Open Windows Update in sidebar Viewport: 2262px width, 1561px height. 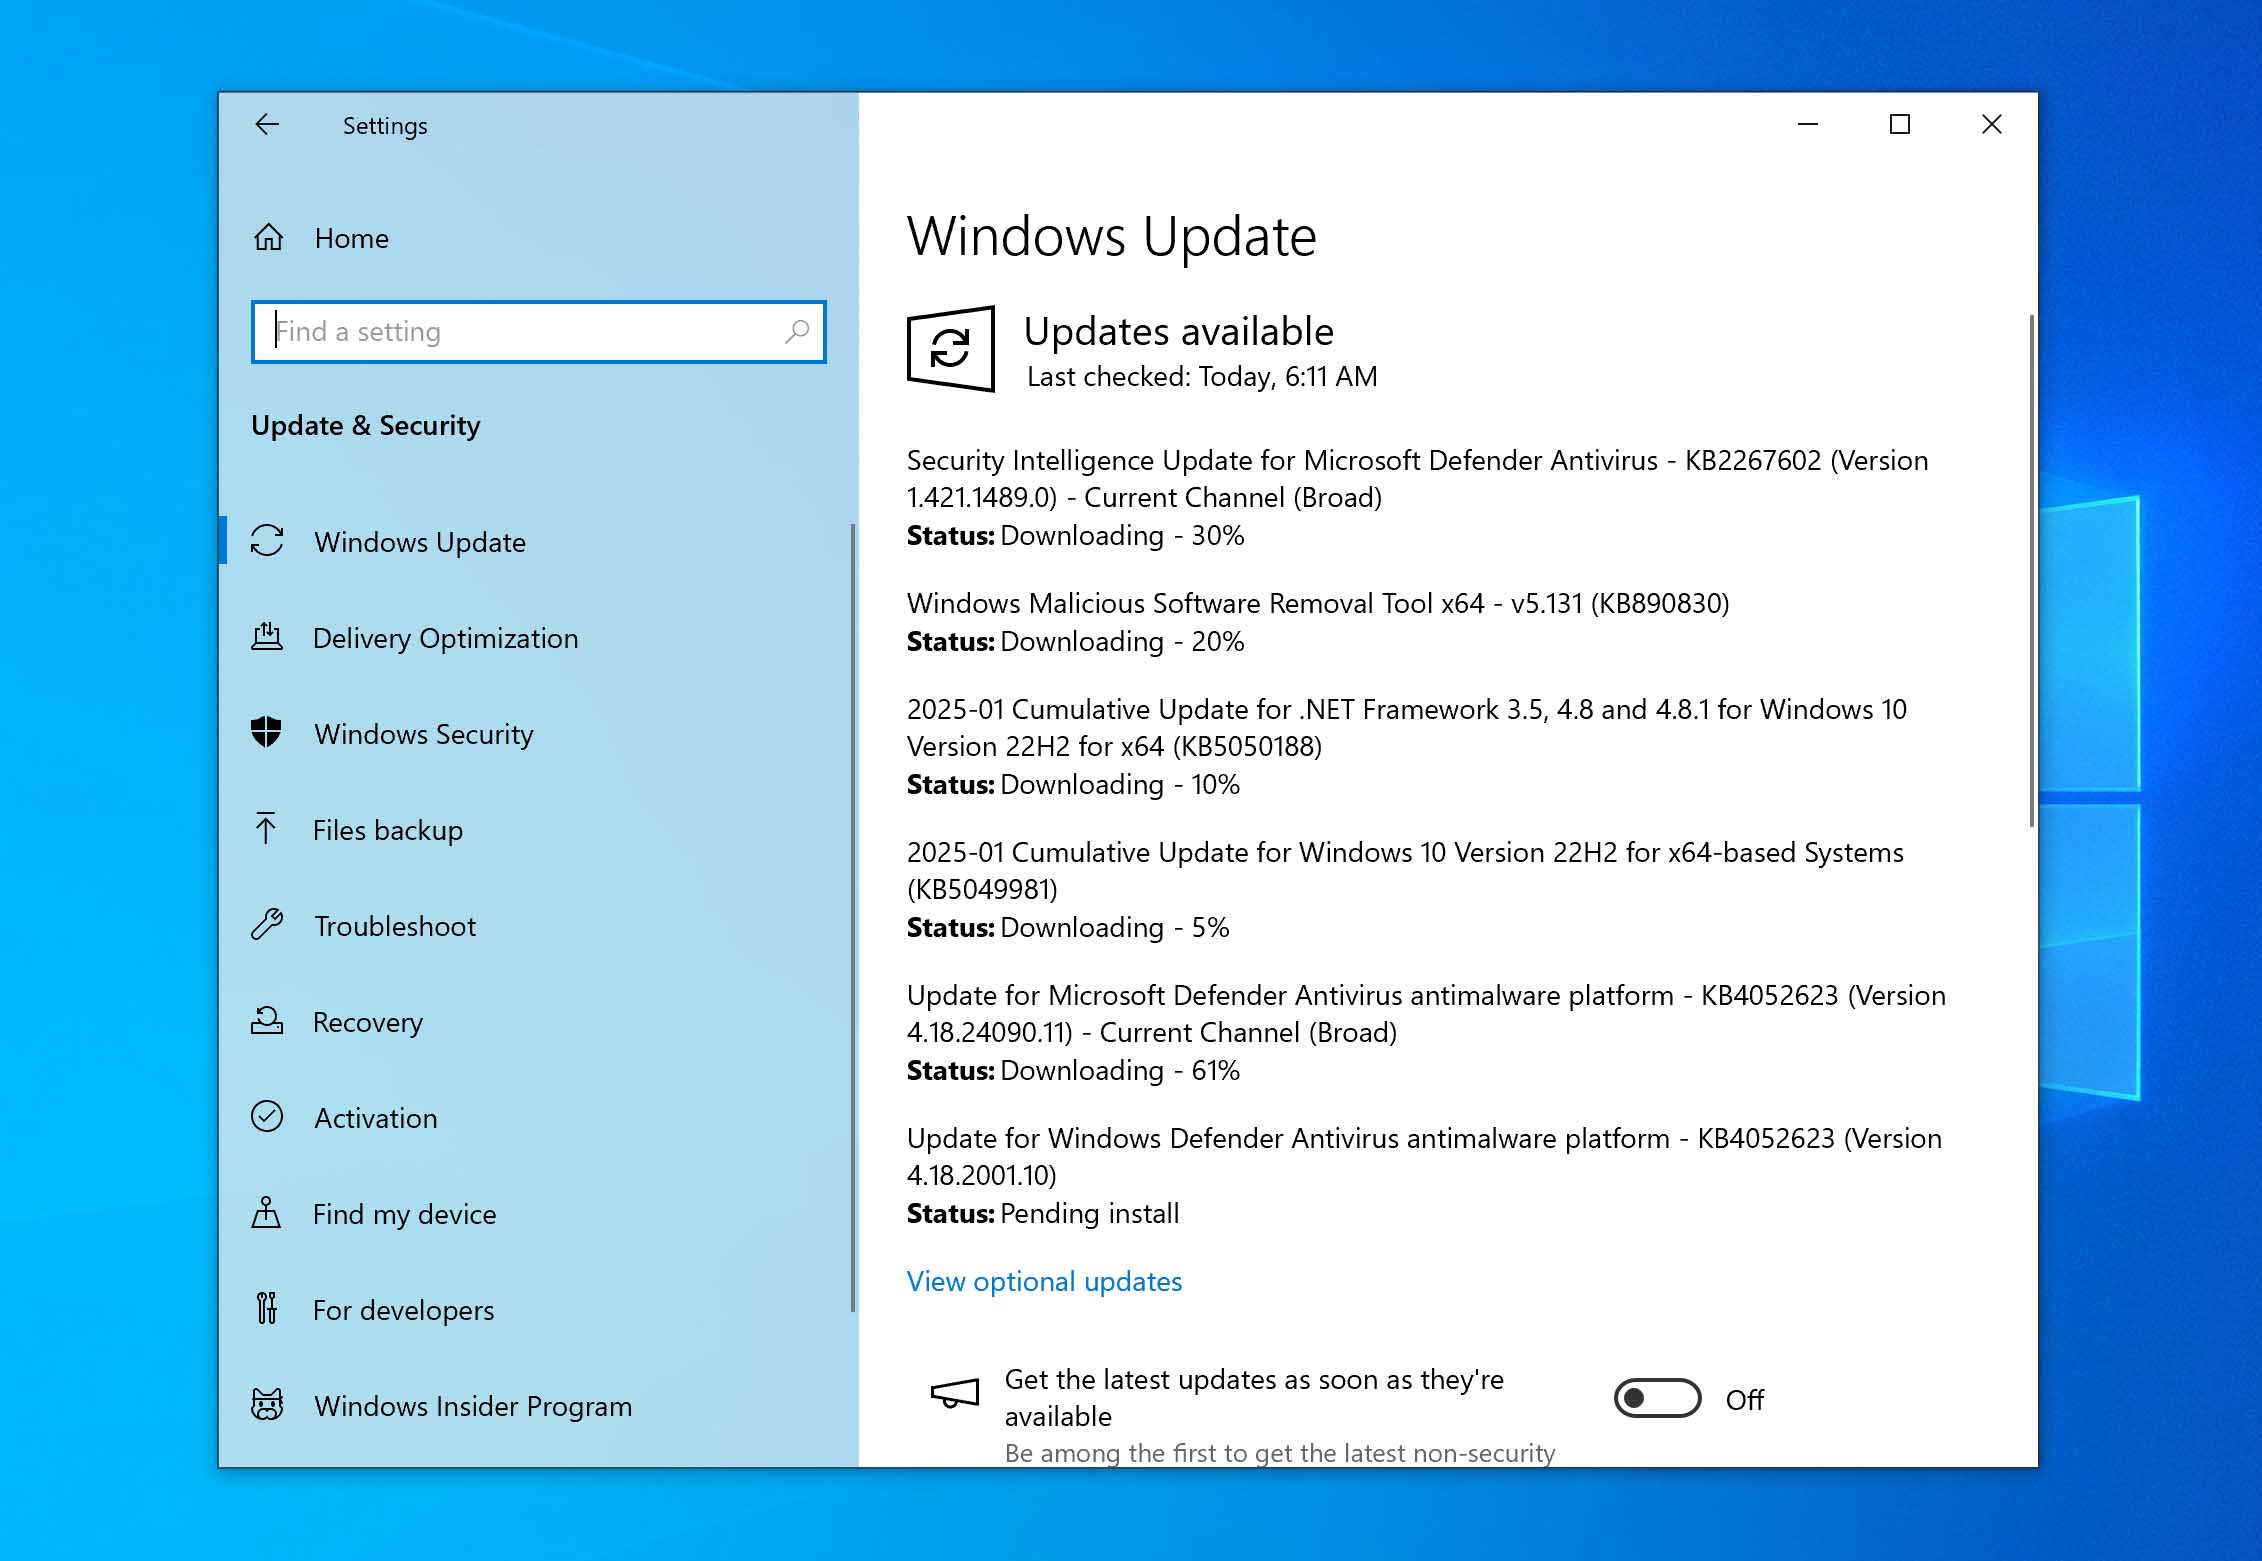click(x=419, y=542)
